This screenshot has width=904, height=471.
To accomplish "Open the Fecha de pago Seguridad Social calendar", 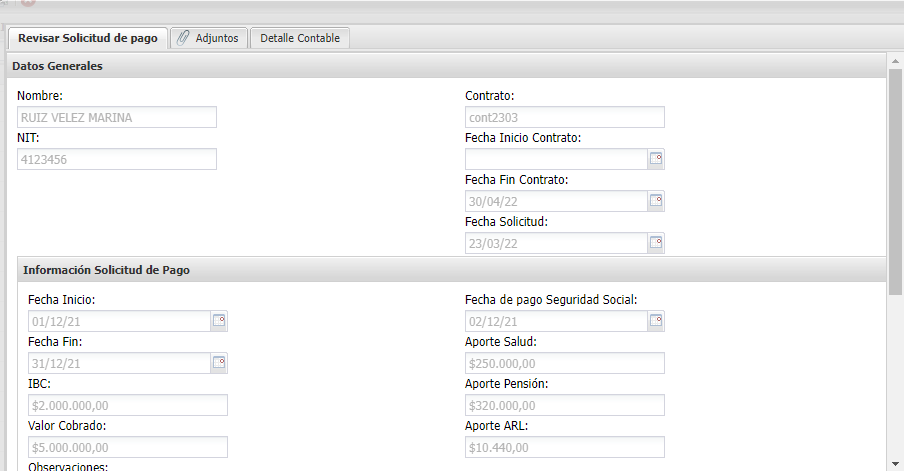I will pyautogui.click(x=656, y=321).
